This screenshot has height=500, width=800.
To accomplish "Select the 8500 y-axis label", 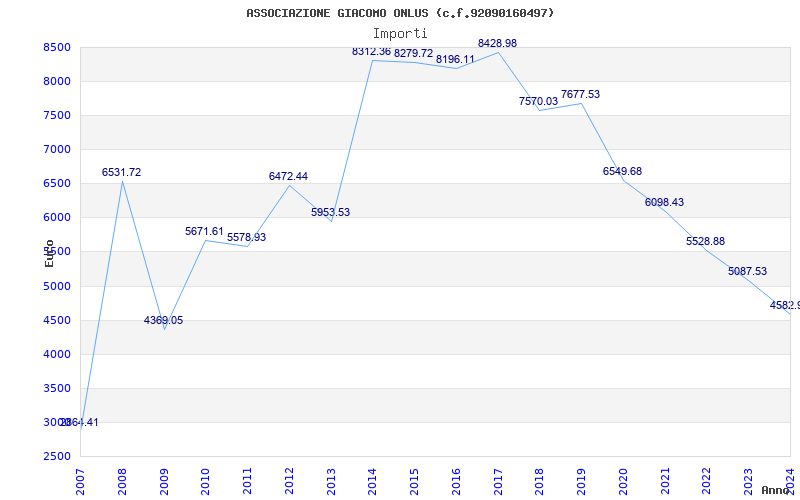I will coord(57,47).
